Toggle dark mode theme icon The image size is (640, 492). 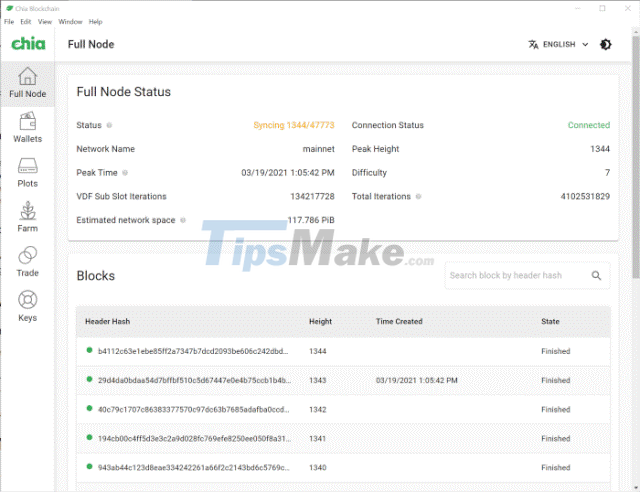pos(606,44)
